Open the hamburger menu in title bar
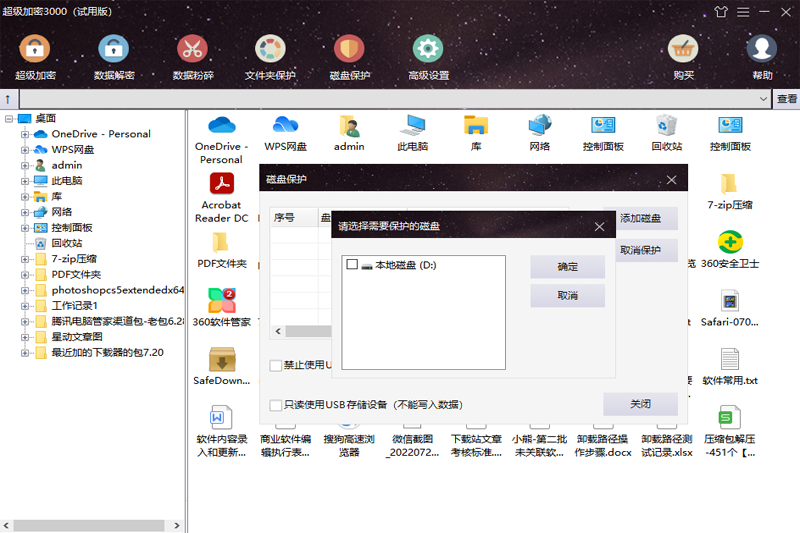Screen dimensions: 800x533 743,11
